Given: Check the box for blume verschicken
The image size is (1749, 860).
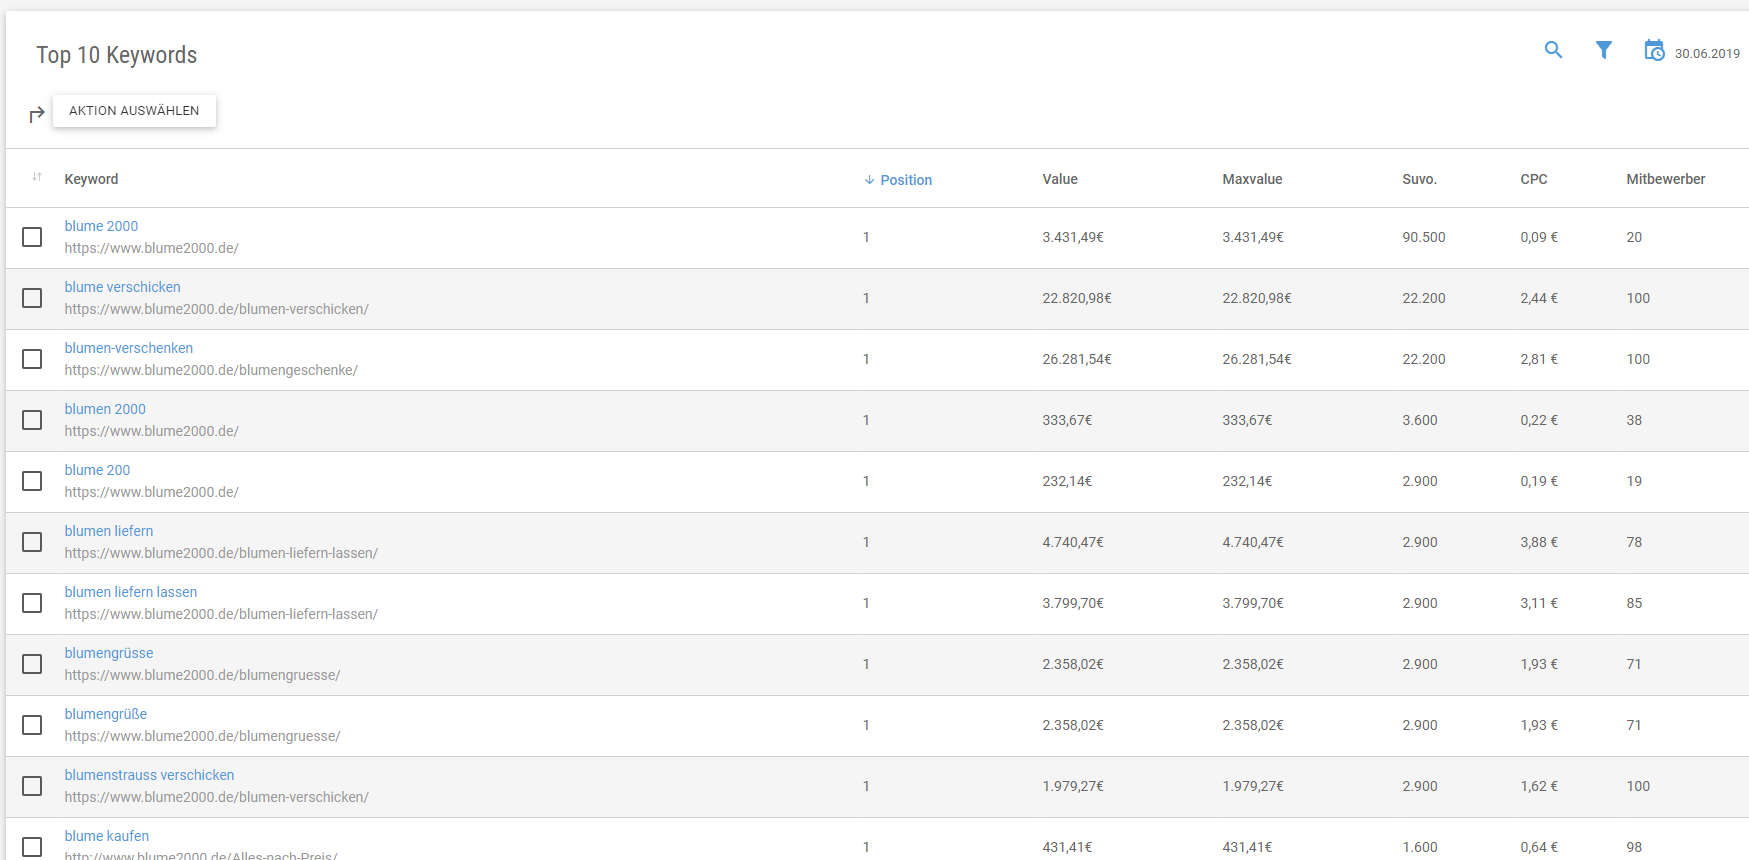Looking at the screenshot, I should (32, 298).
